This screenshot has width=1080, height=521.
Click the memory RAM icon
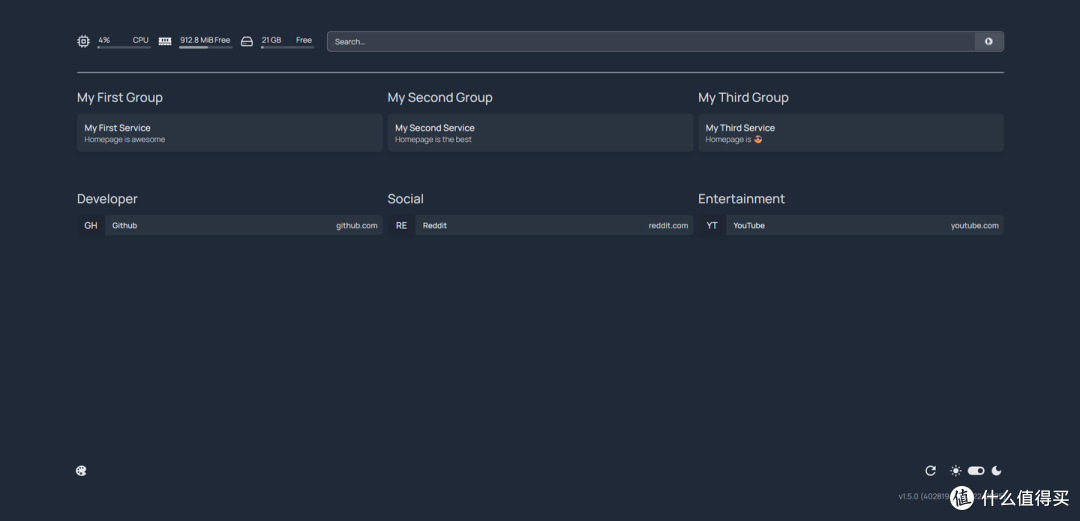pyautogui.click(x=165, y=41)
